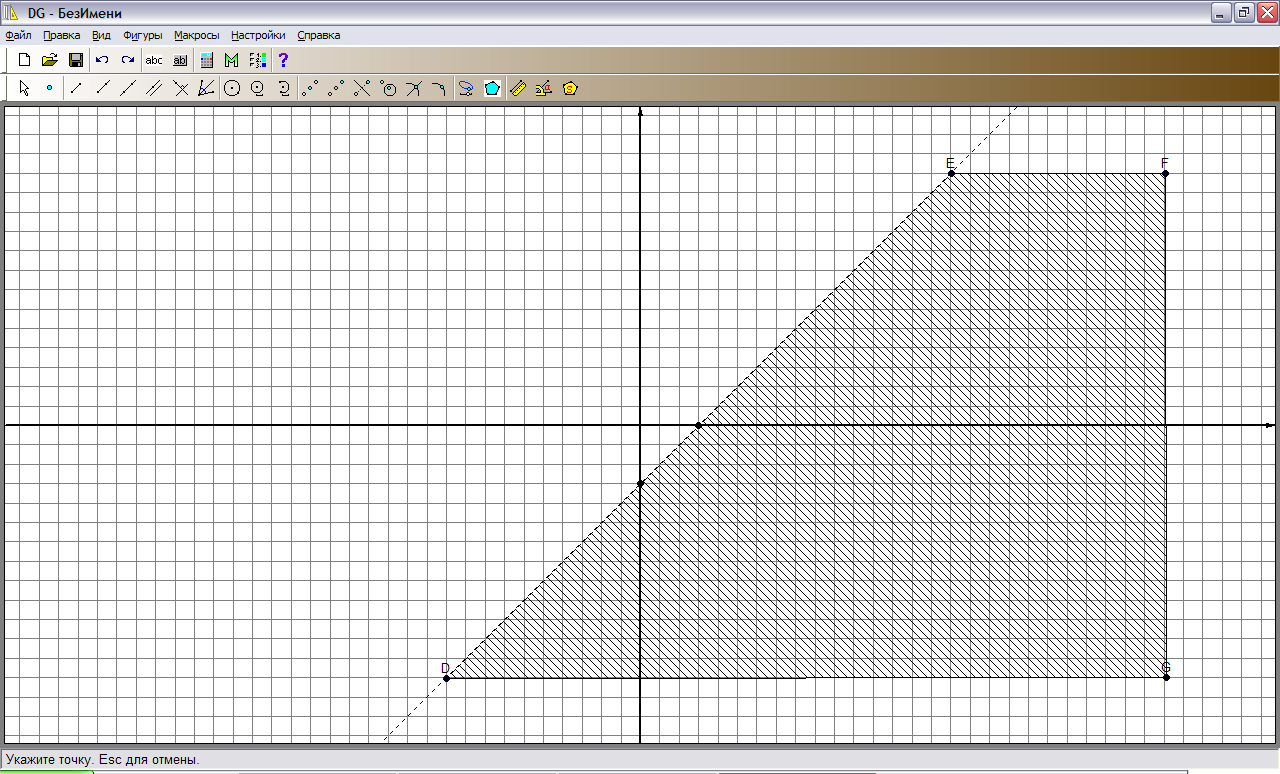Open the Файл menu
Image resolution: width=1280 pixels, height=774 pixels.
[x=18, y=35]
